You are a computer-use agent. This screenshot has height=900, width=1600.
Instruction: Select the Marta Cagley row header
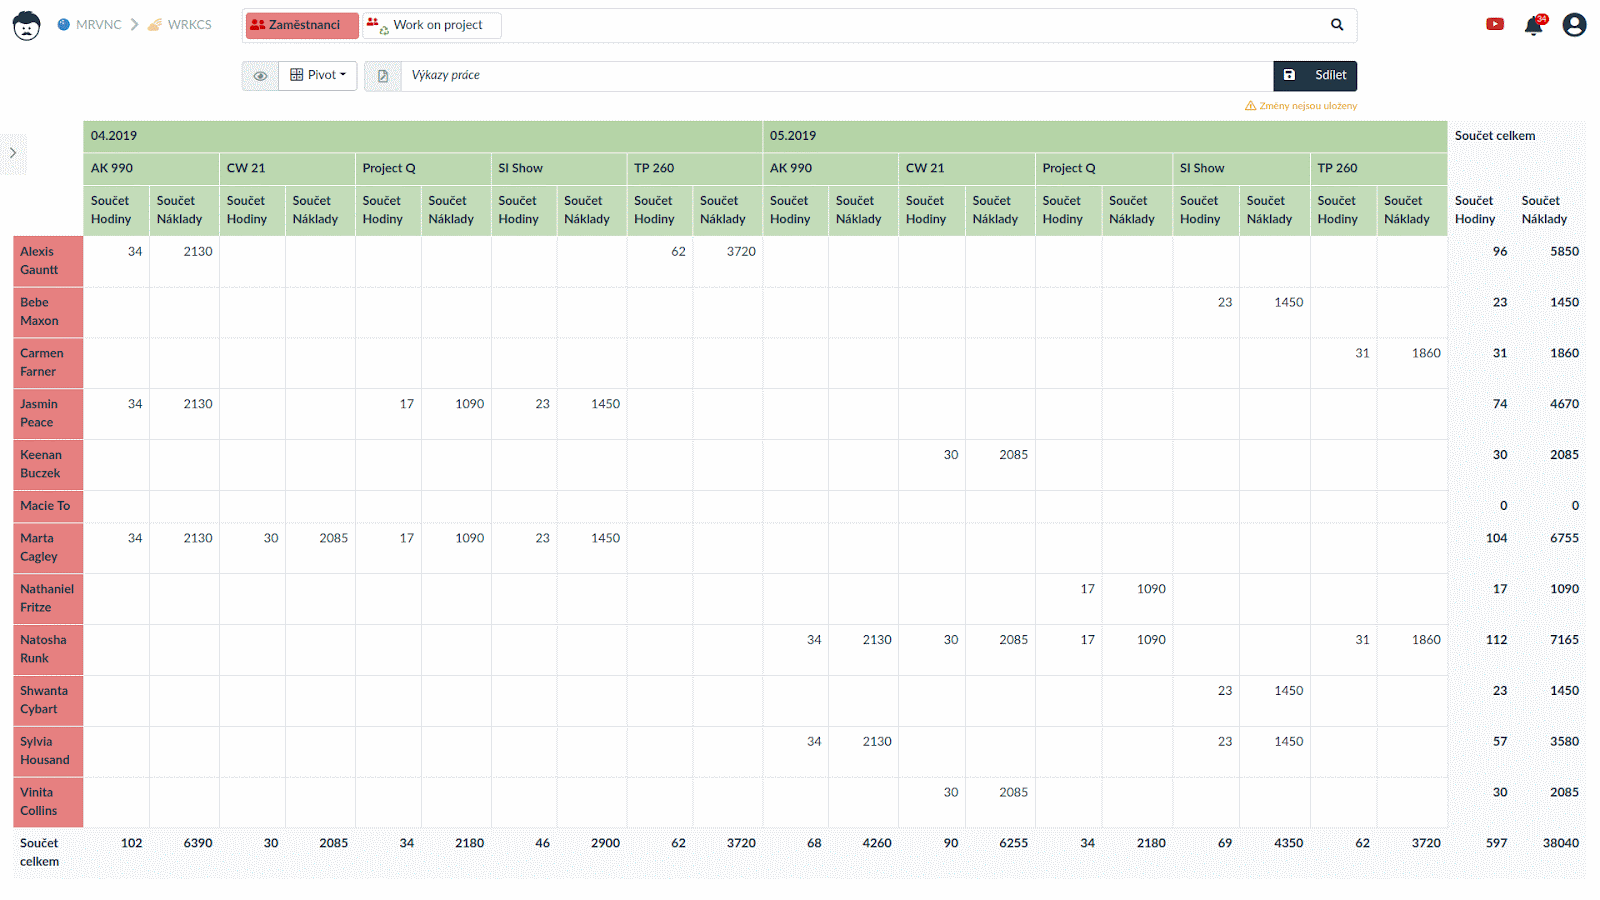point(48,548)
